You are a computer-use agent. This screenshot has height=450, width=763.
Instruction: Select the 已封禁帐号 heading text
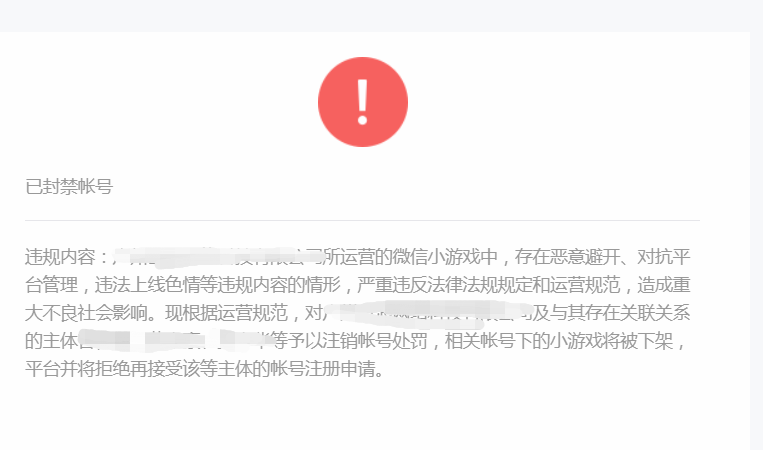point(69,186)
